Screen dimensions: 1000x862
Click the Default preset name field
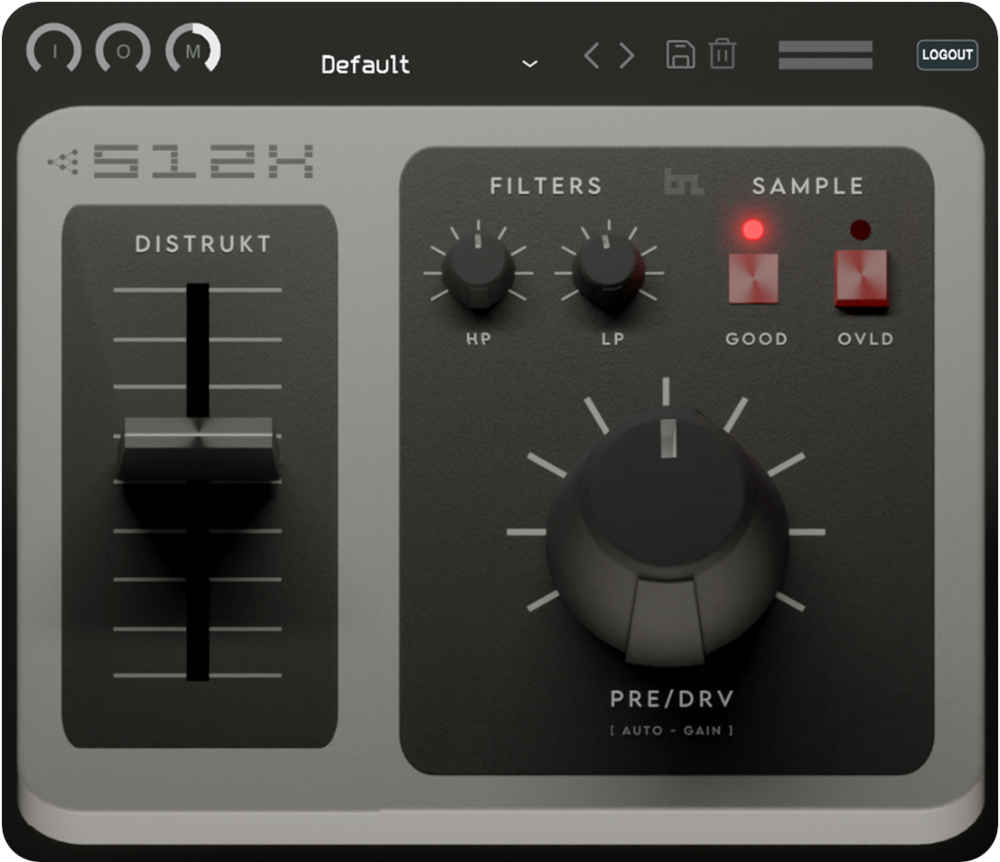(366, 65)
